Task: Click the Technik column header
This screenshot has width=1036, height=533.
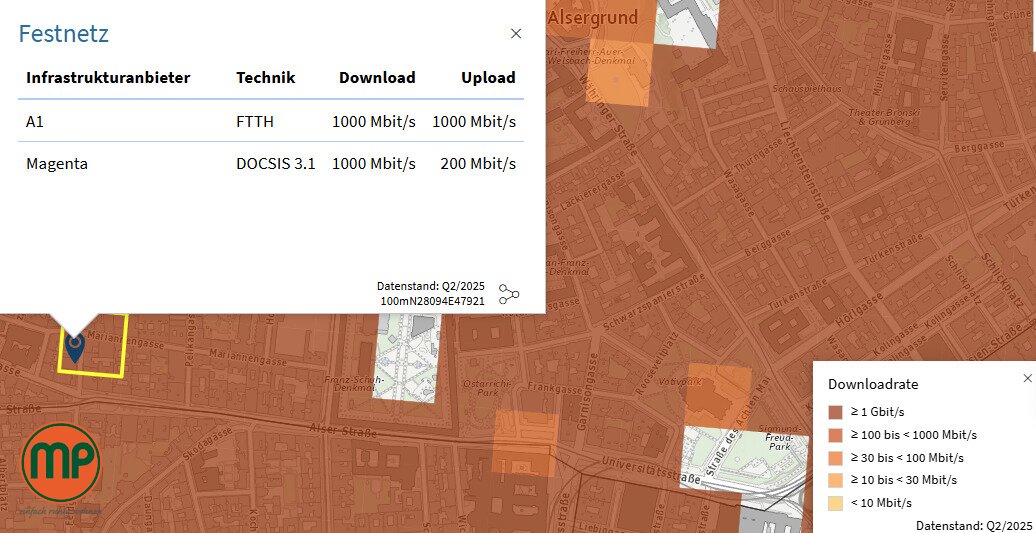Action: 265,78
